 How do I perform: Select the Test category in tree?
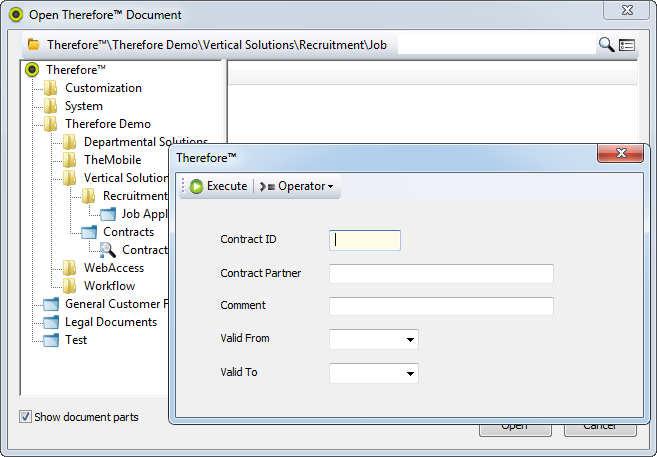pyautogui.click(x=75, y=340)
